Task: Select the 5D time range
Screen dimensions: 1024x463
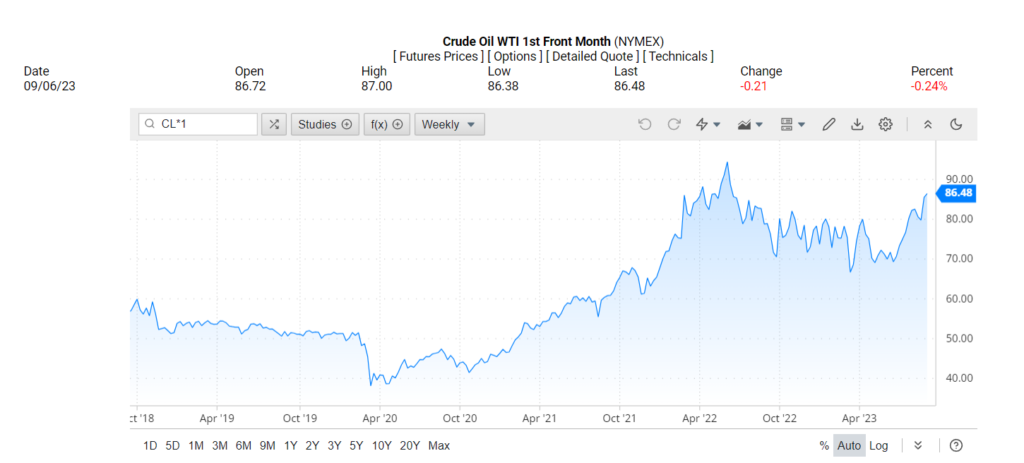Action: (172, 446)
